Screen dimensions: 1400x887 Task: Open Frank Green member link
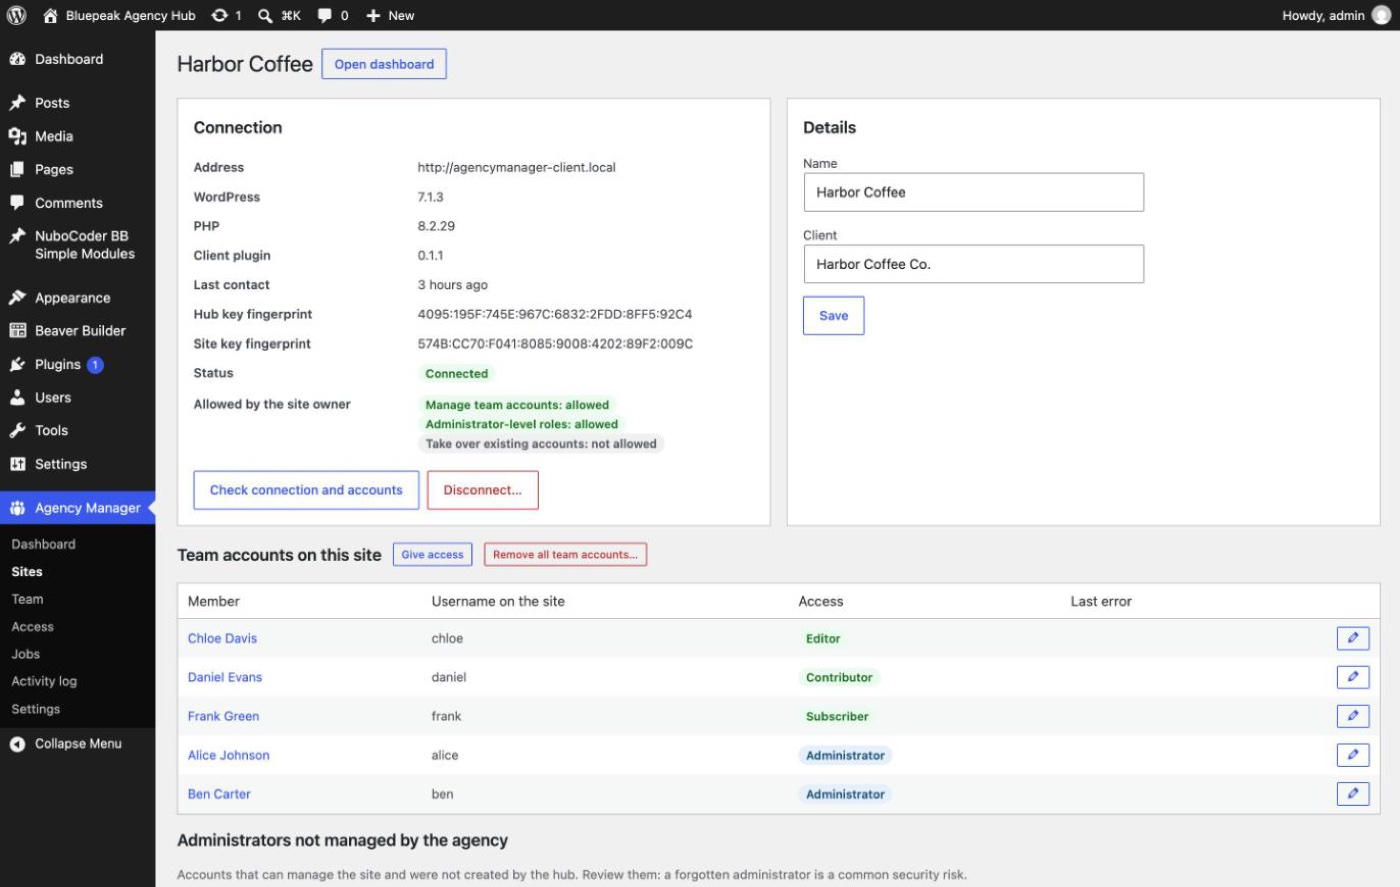tap(223, 716)
